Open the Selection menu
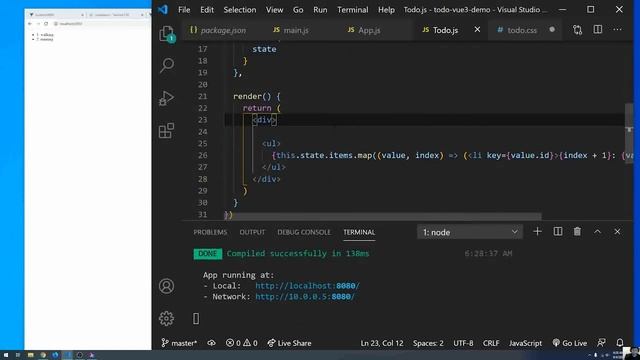The height and width of the screenshot is (360, 640). (x=240, y=10)
